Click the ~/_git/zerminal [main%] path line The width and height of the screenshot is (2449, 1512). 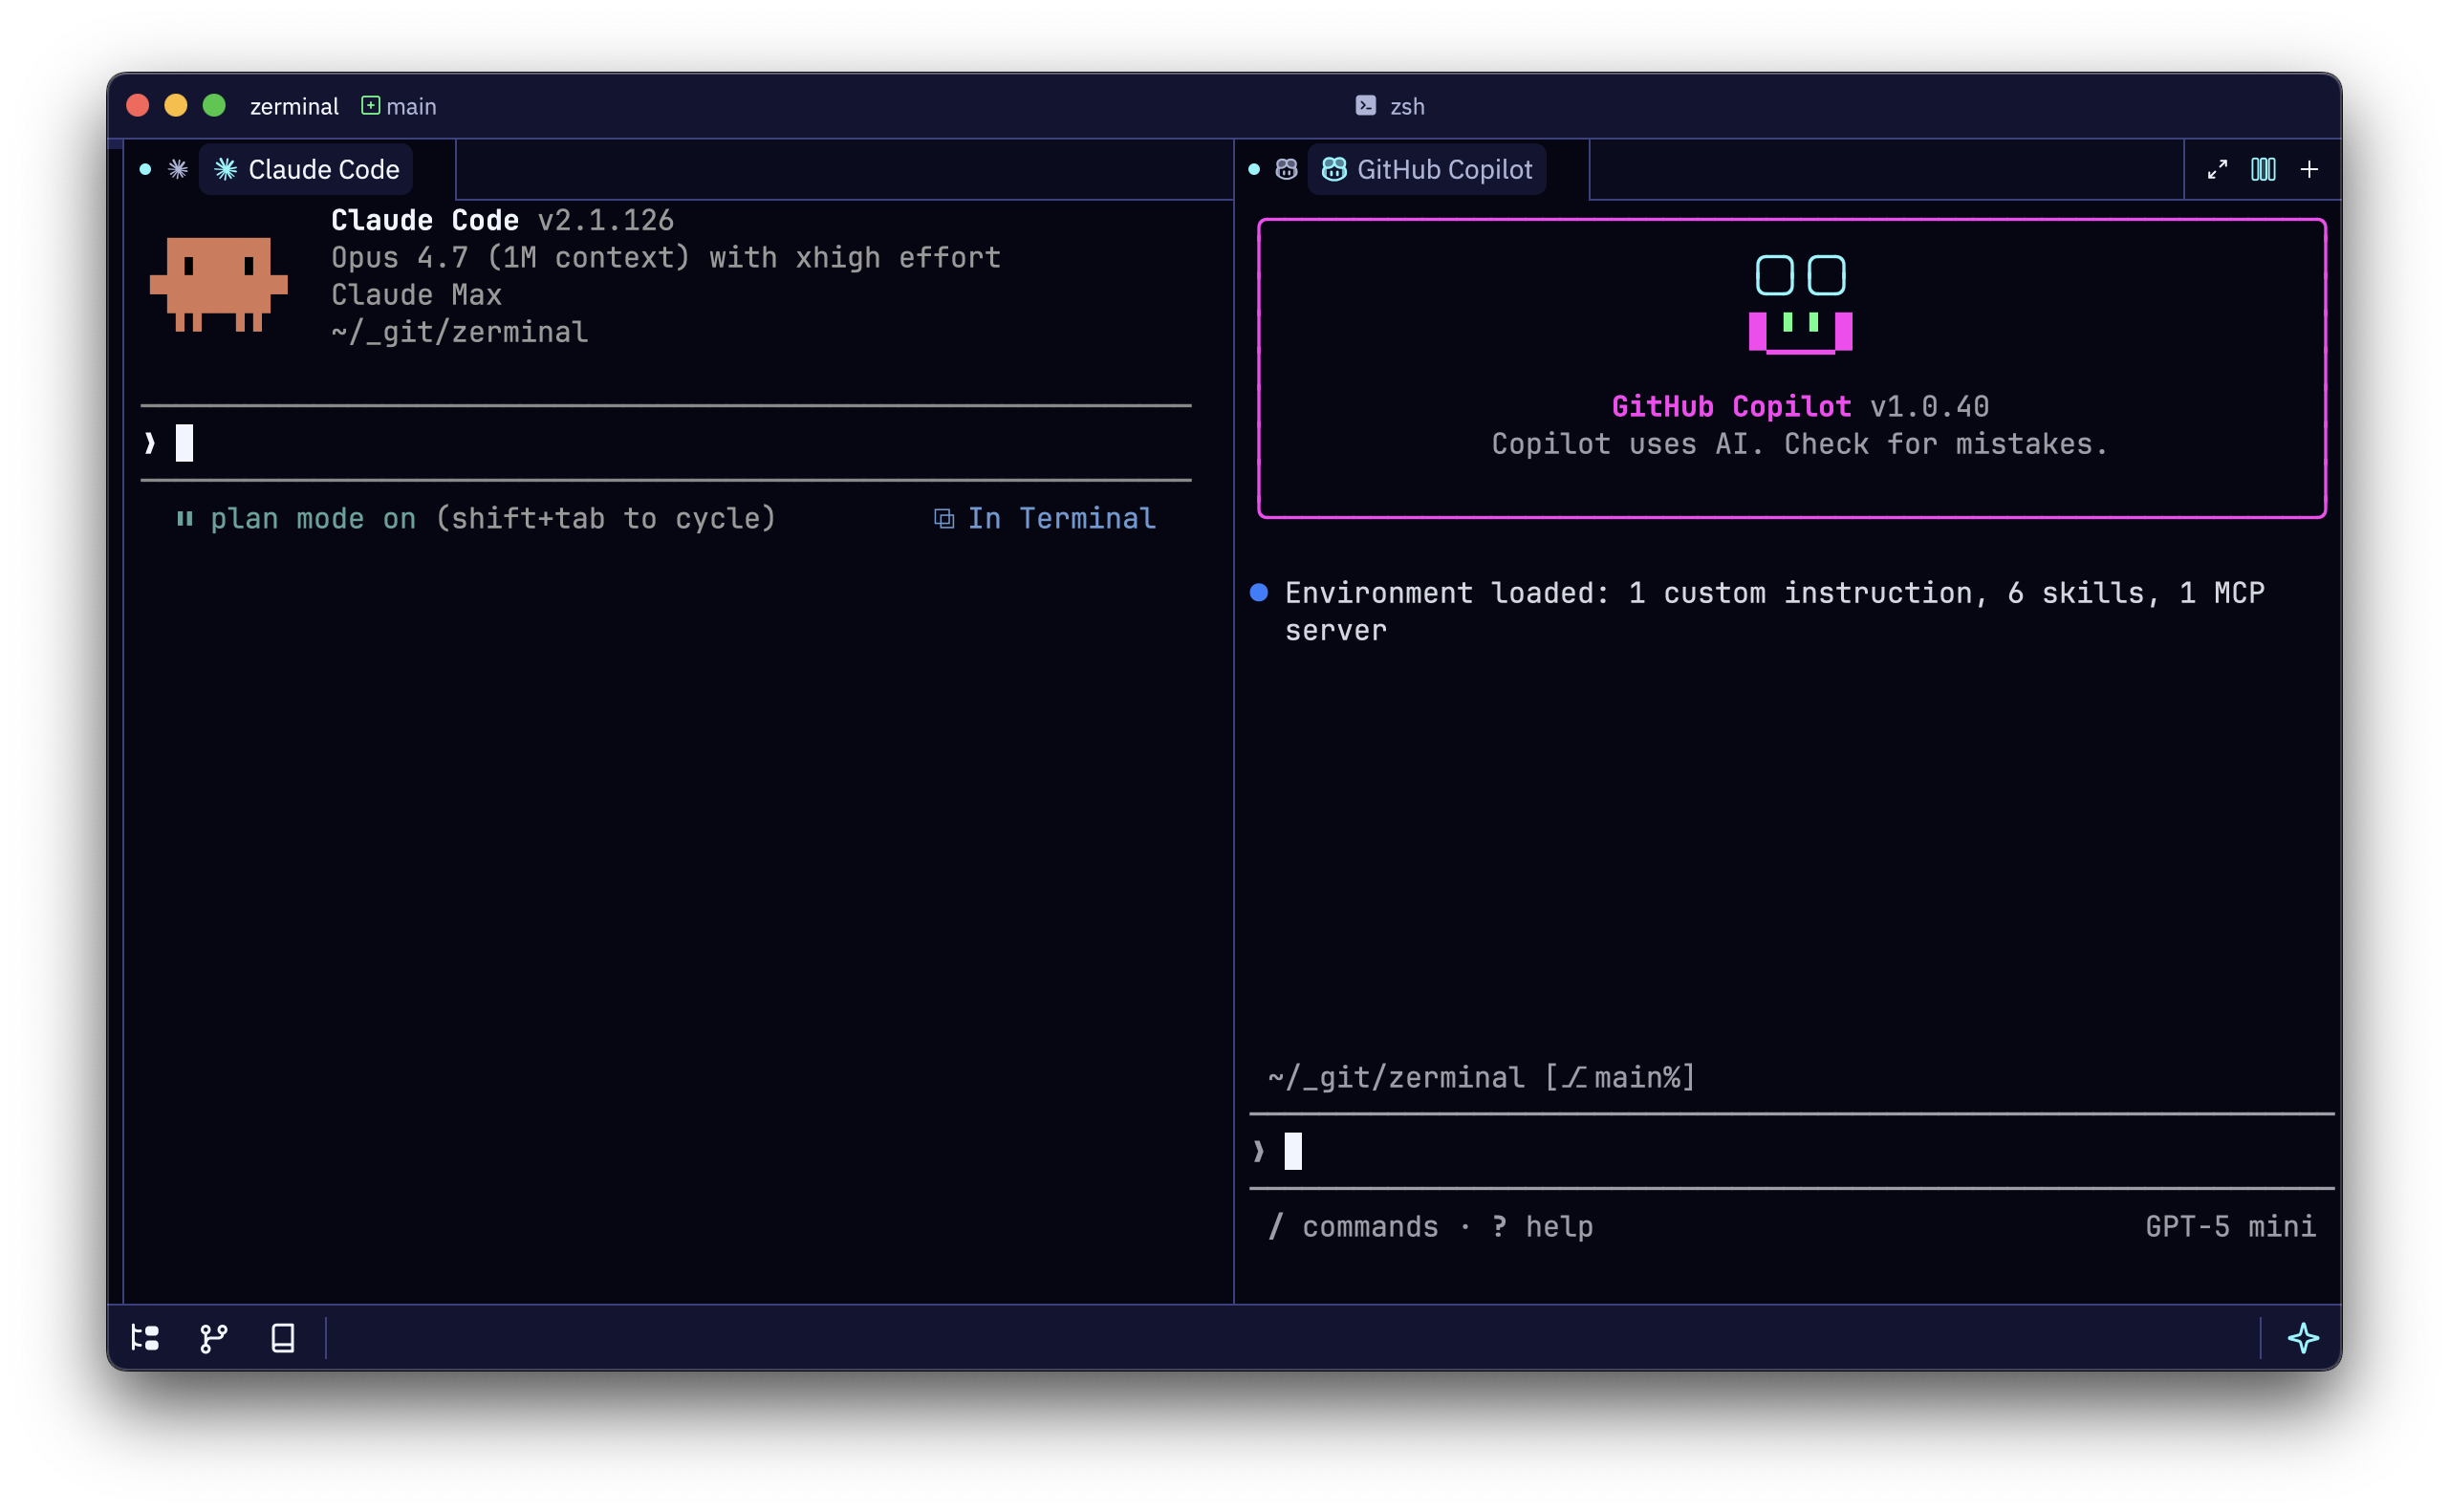click(x=1482, y=1077)
